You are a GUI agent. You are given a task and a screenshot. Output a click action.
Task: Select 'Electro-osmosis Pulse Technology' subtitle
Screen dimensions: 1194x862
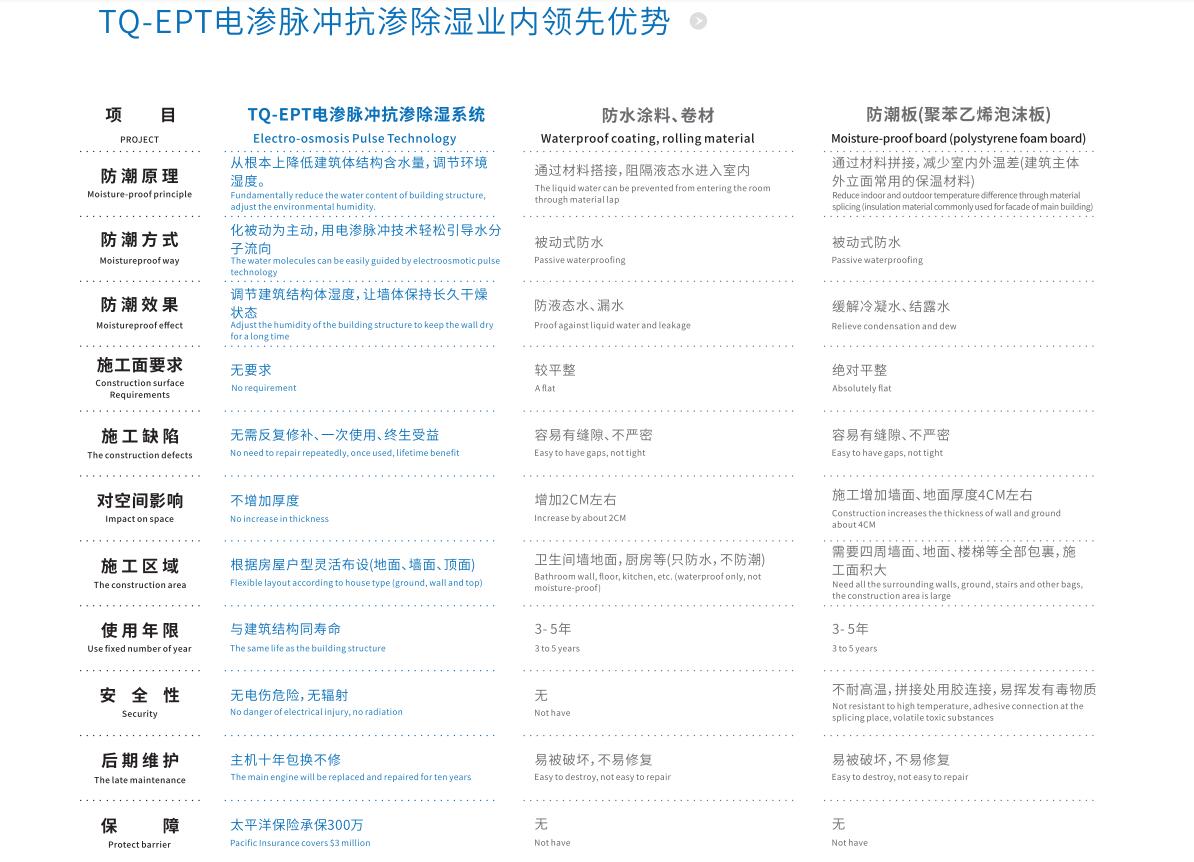click(355, 139)
